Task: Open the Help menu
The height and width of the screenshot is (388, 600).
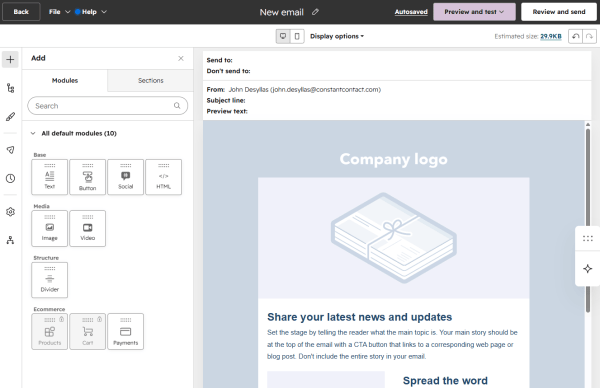Action: click(x=91, y=12)
